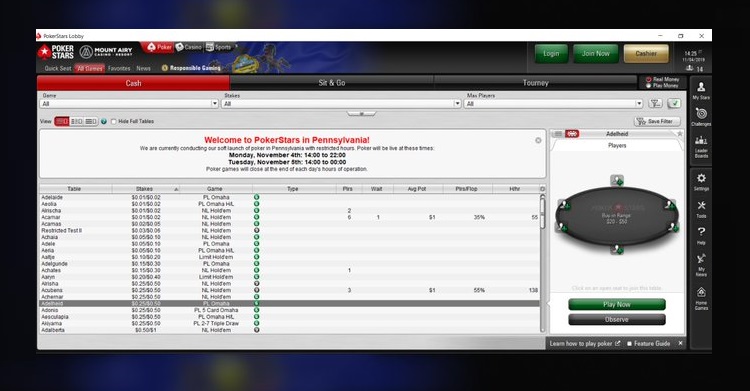Select the Acubens table row
The width and height of the screenshot is (750, 391).
pos(289,290)
